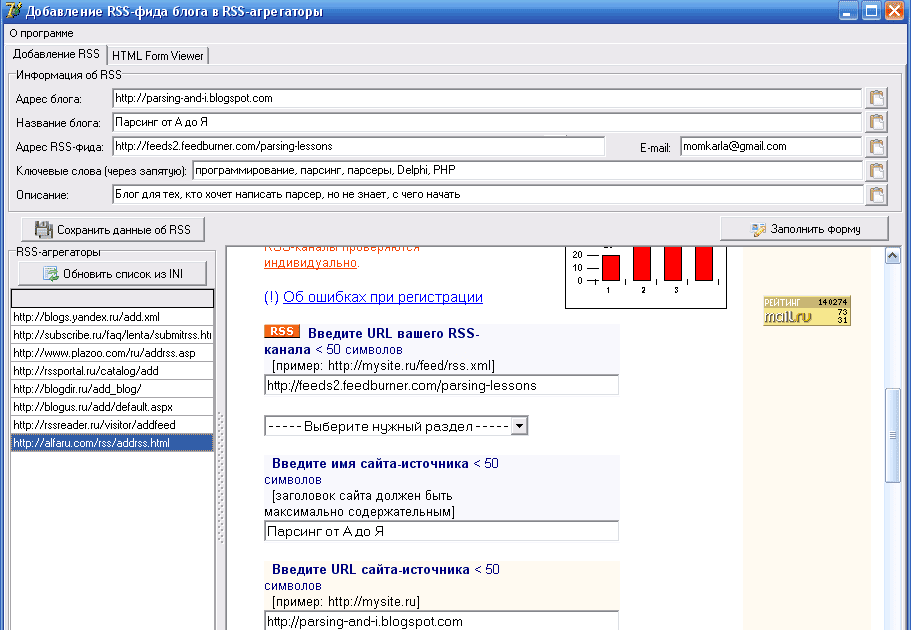Select alfaru.com/rss/addrss.html in the list
The image size is (911, 630).
pyautogui.click(x=112, y=443)
